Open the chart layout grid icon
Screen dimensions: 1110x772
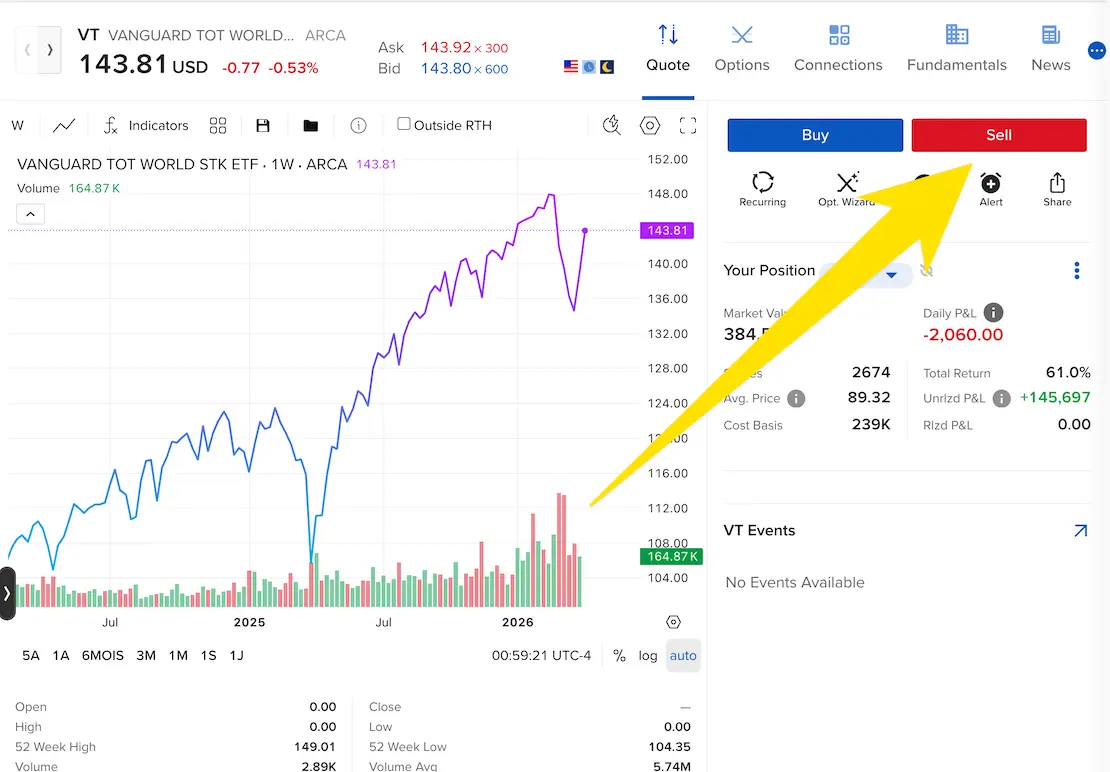pyautogui.click(x=218, y=126)
